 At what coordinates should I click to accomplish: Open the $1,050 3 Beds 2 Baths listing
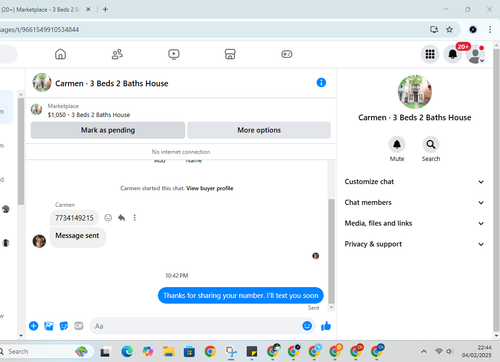click(89, 115)
